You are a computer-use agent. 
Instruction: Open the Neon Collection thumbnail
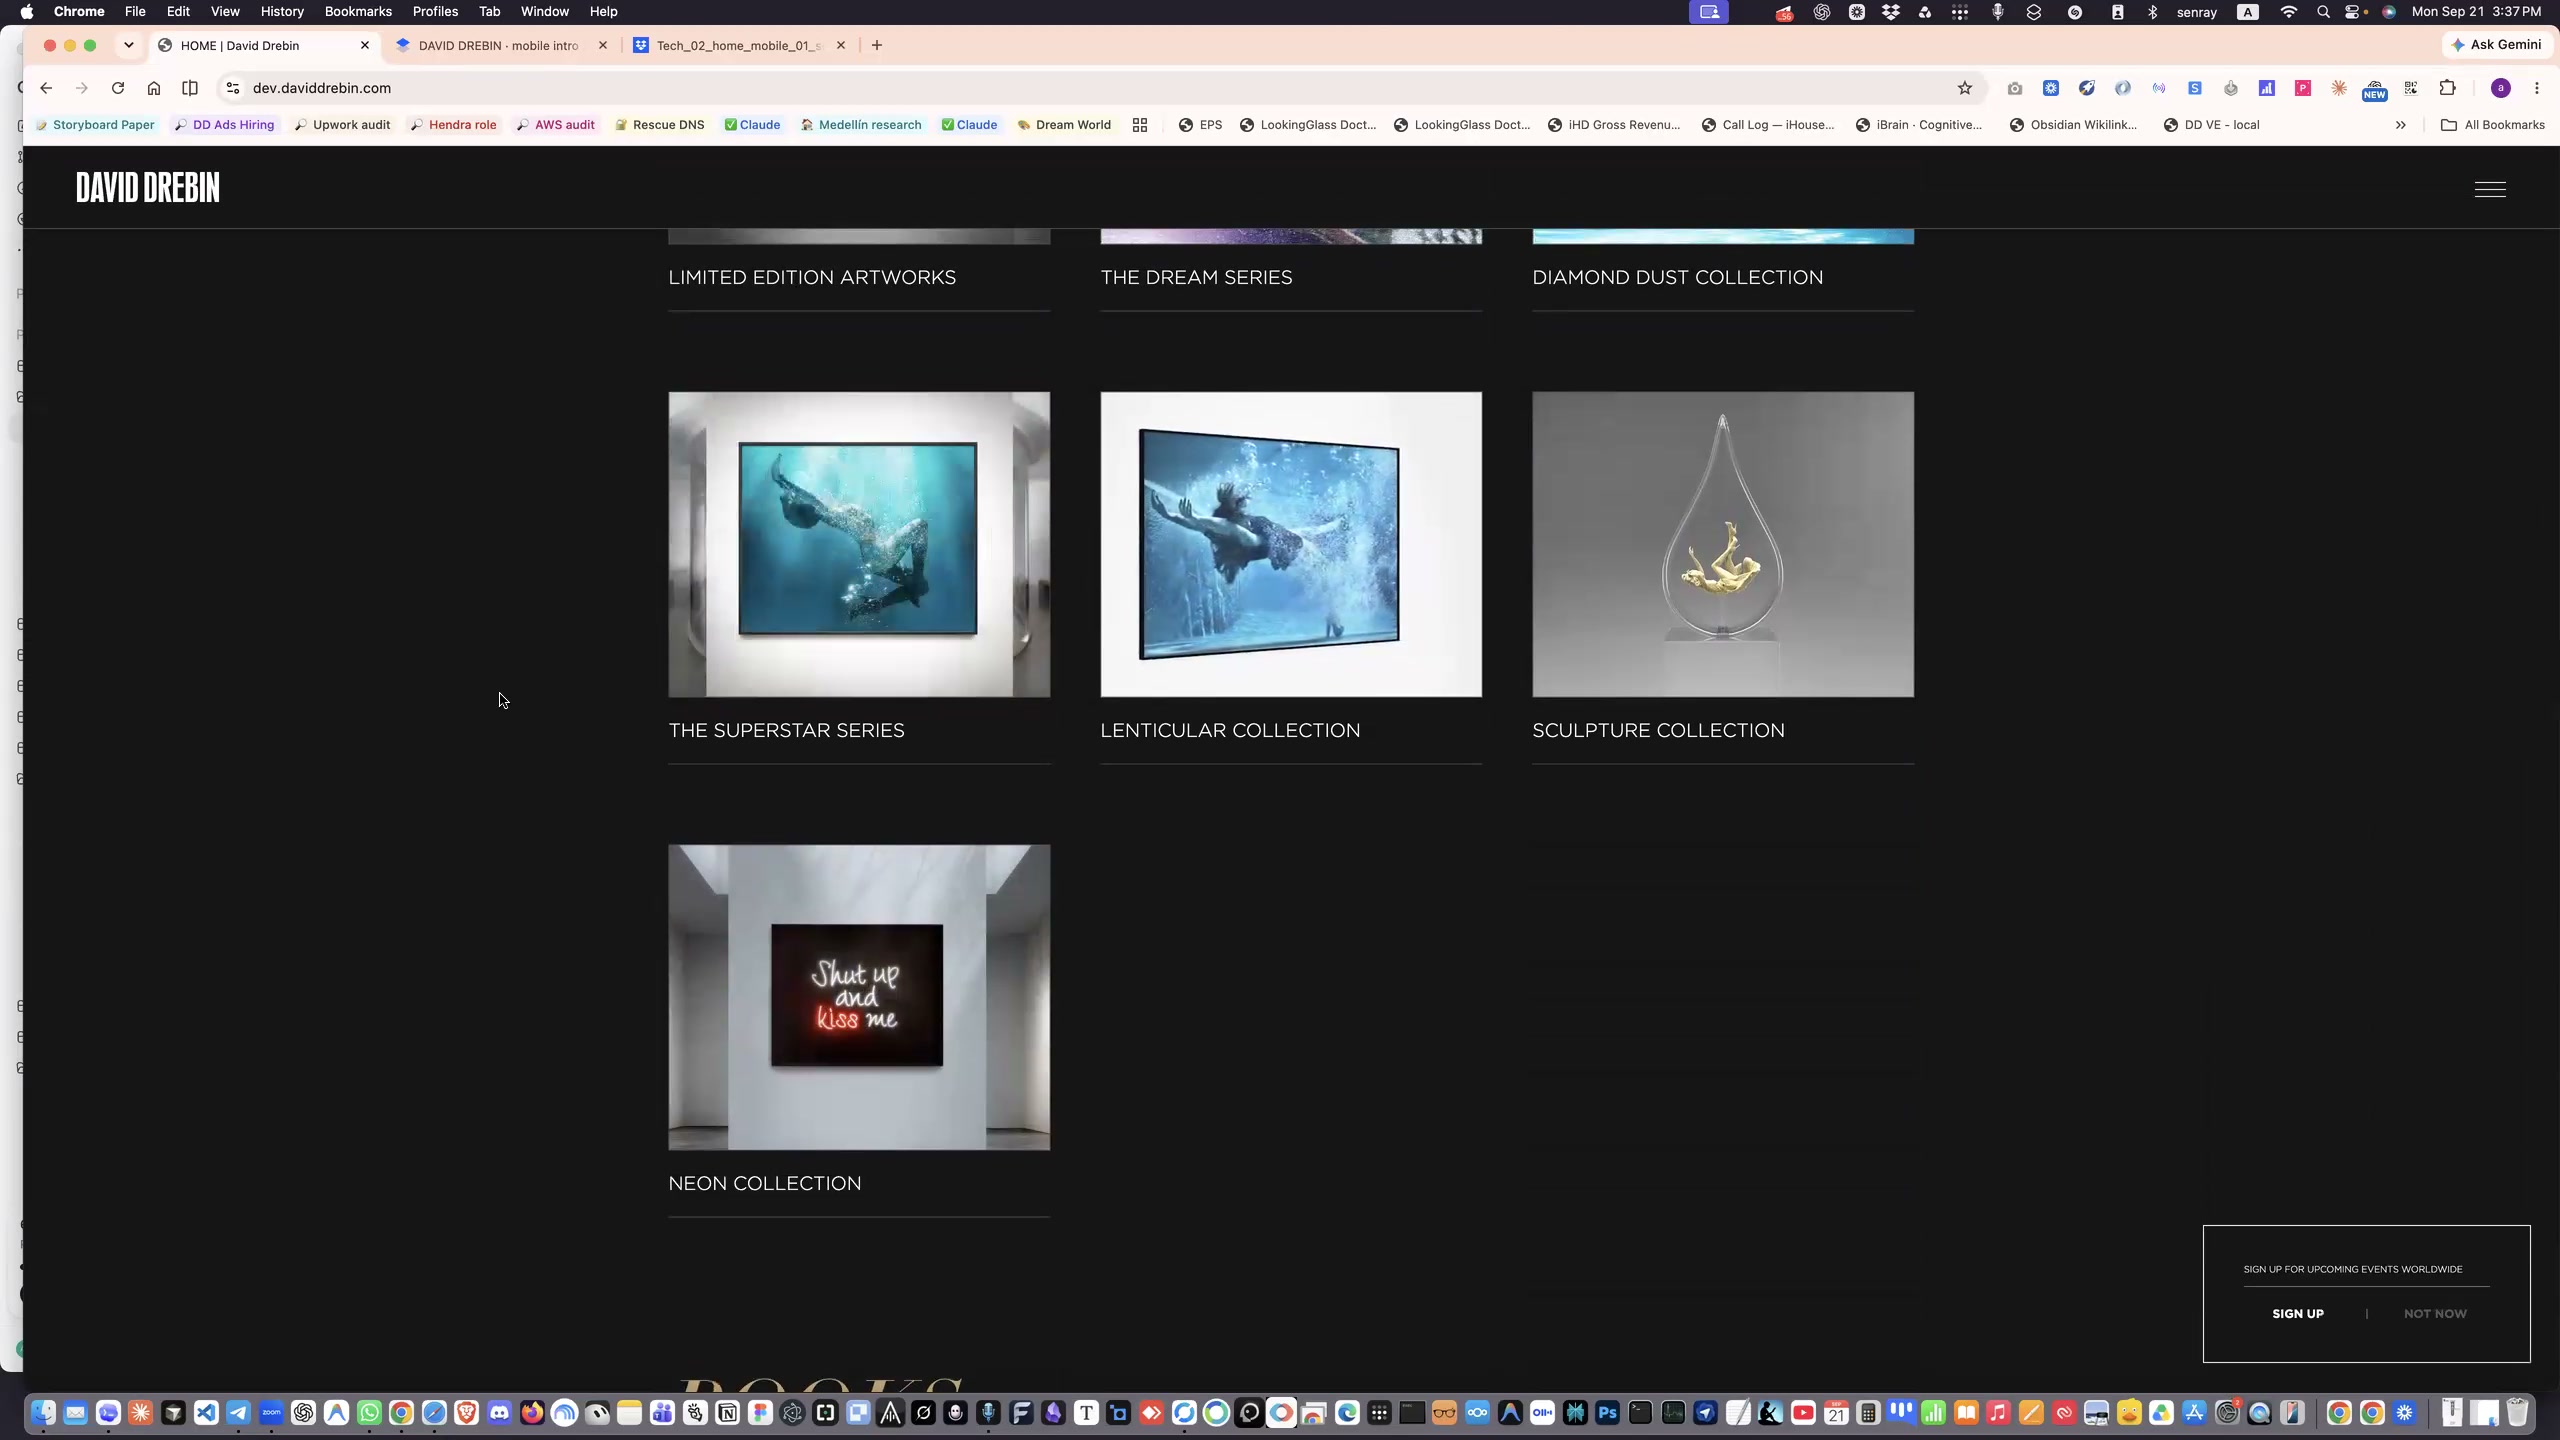(859, 997)
